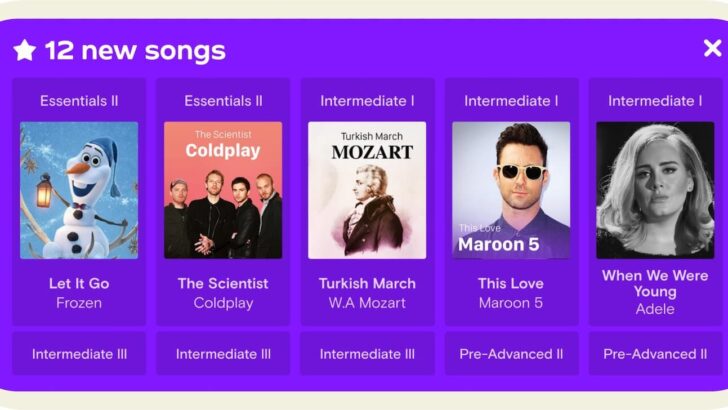
Task: Open Pre-Advanced II card below Adele
Action: point(655,354)
